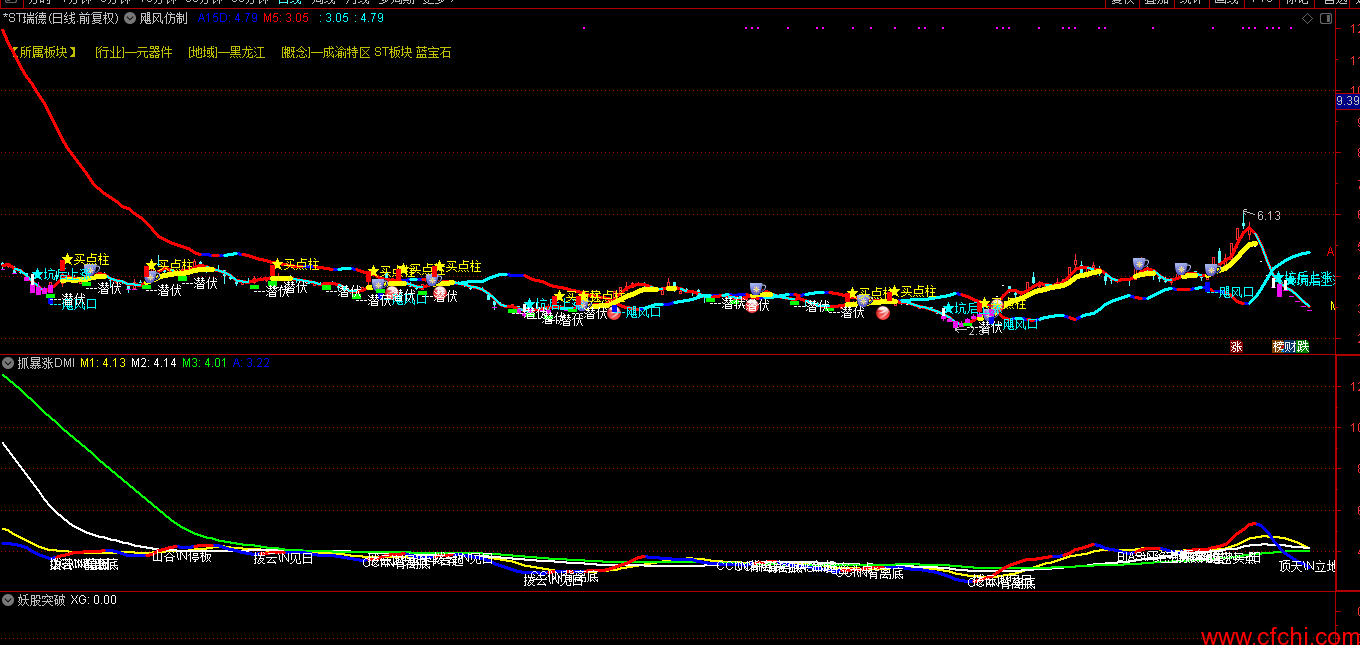This screenshot has height=645, width=1360.
Task: Click the 山谷\N停板 label in DMI panel
Action: (182, 557)
